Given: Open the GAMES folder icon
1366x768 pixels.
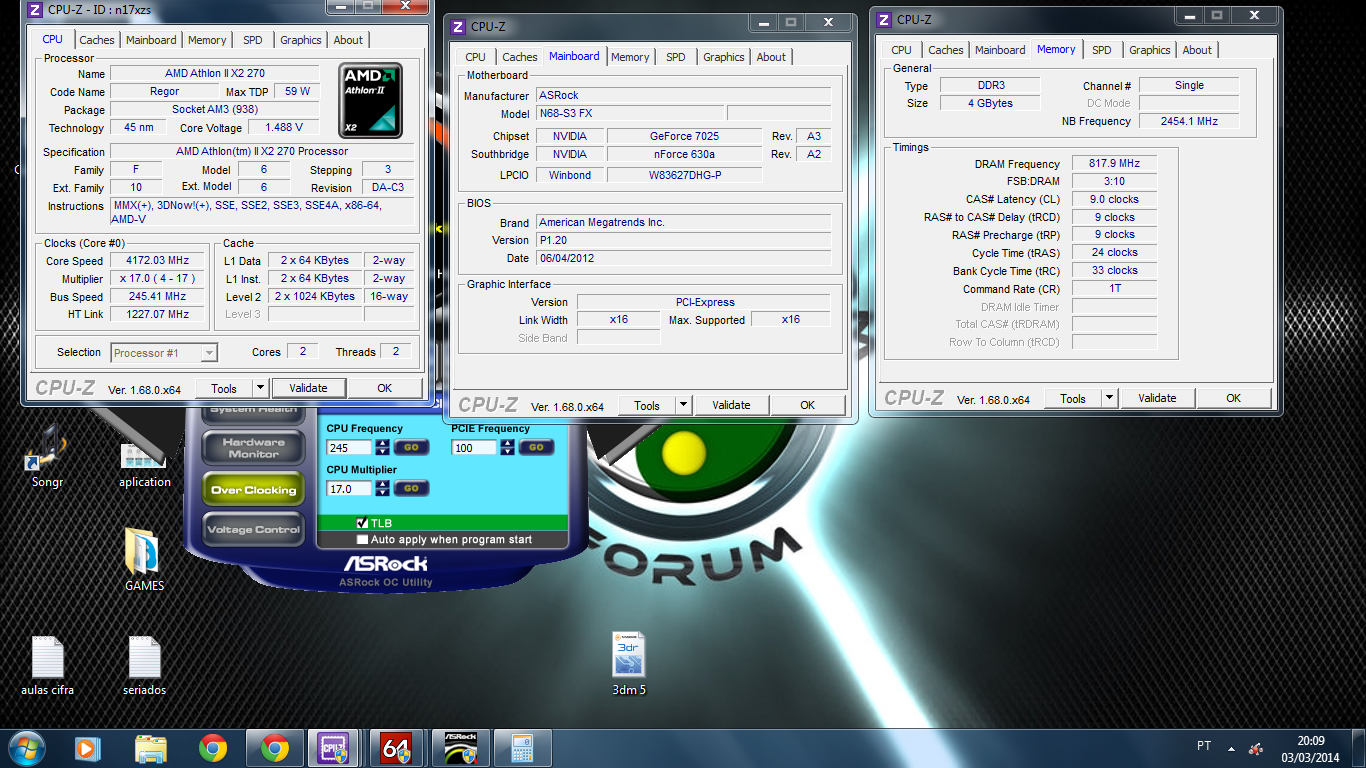Looking at the screenshot, I should point(143,559).
